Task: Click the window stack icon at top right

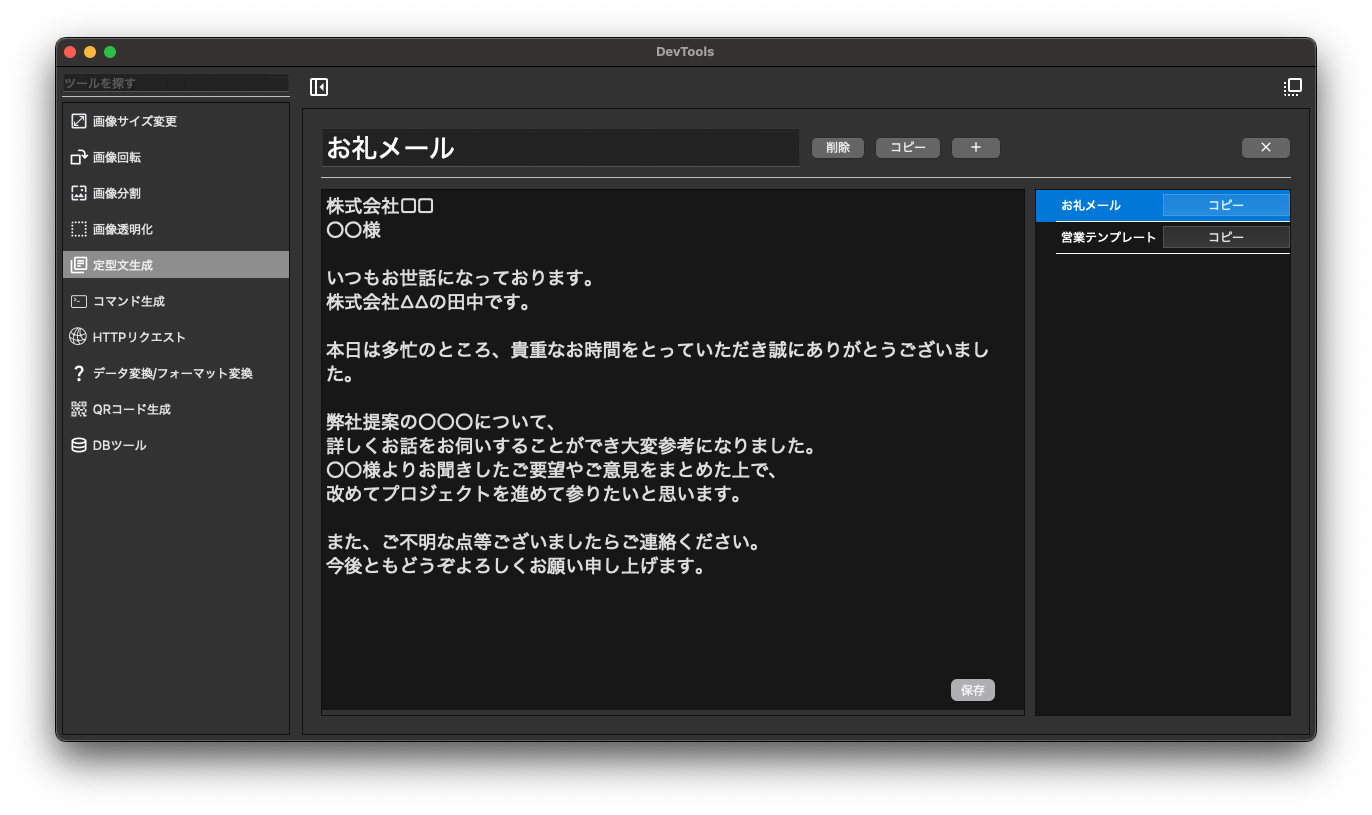Action: point(1292,87)
